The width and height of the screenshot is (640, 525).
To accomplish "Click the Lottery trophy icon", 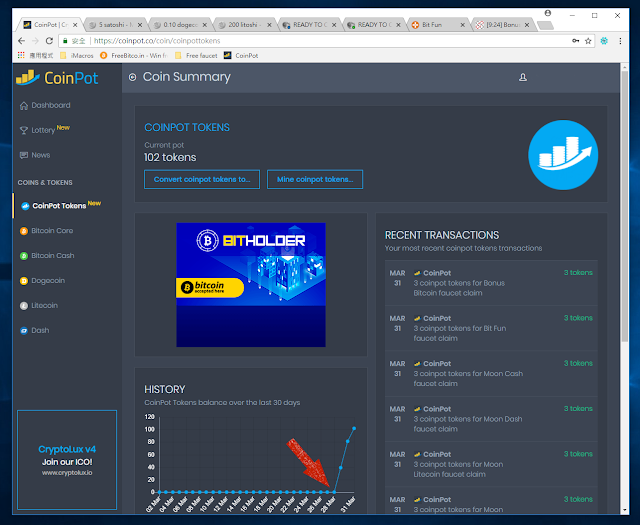I will point(24,130).
